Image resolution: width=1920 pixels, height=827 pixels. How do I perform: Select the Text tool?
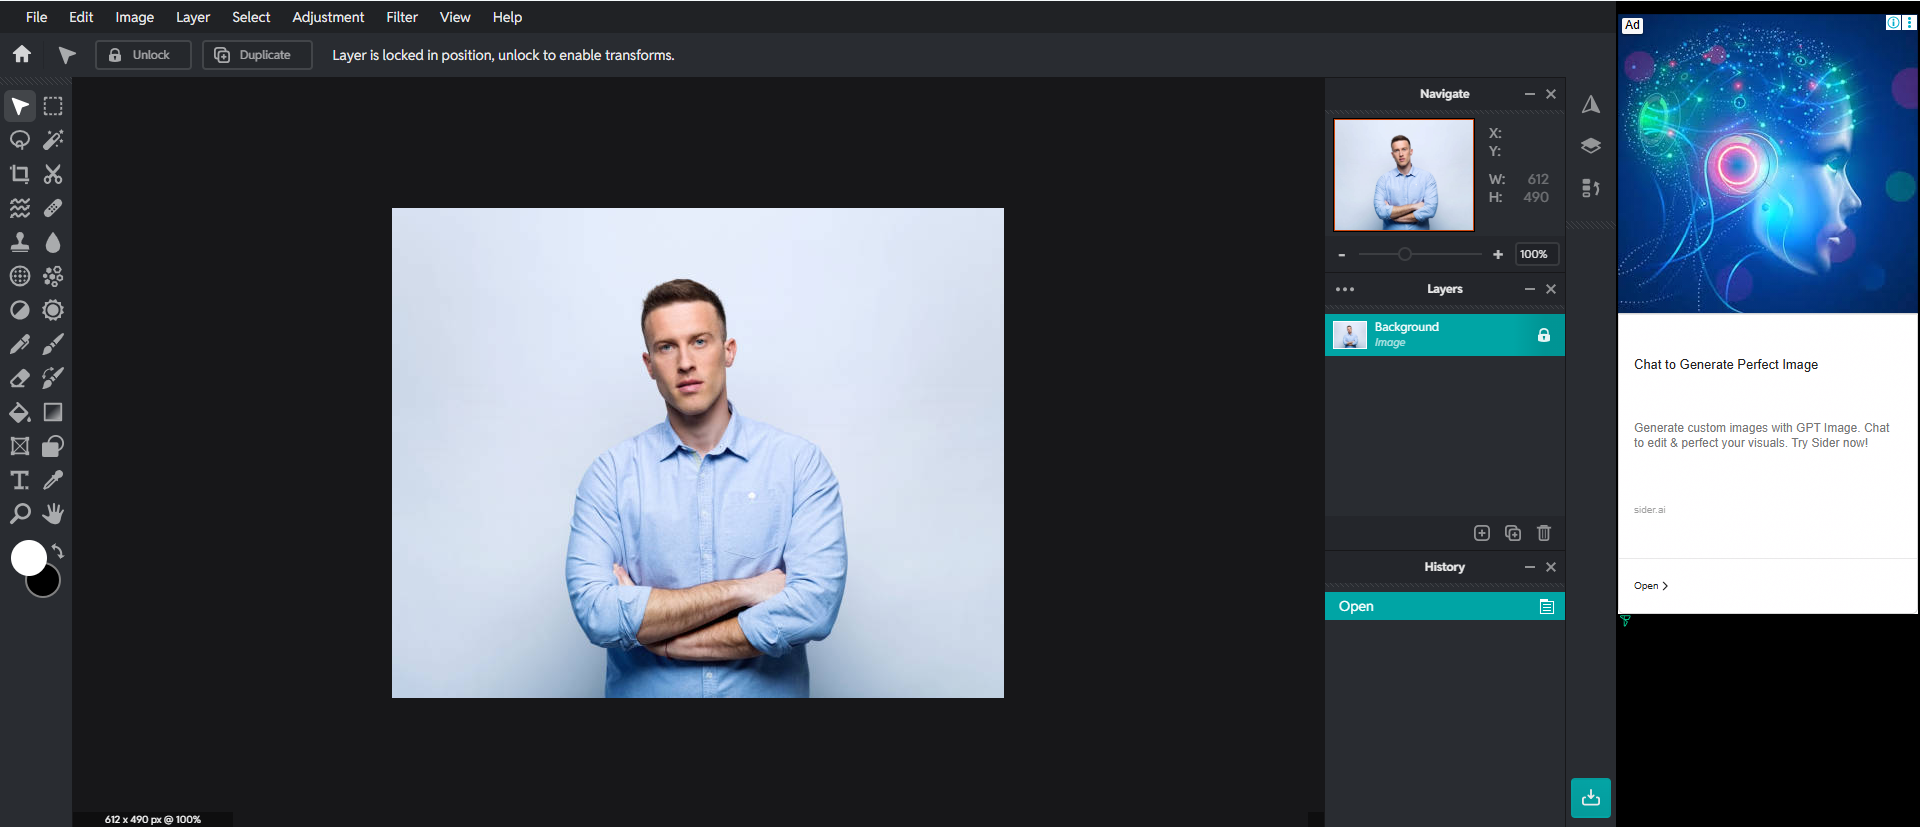click(20, 480)
